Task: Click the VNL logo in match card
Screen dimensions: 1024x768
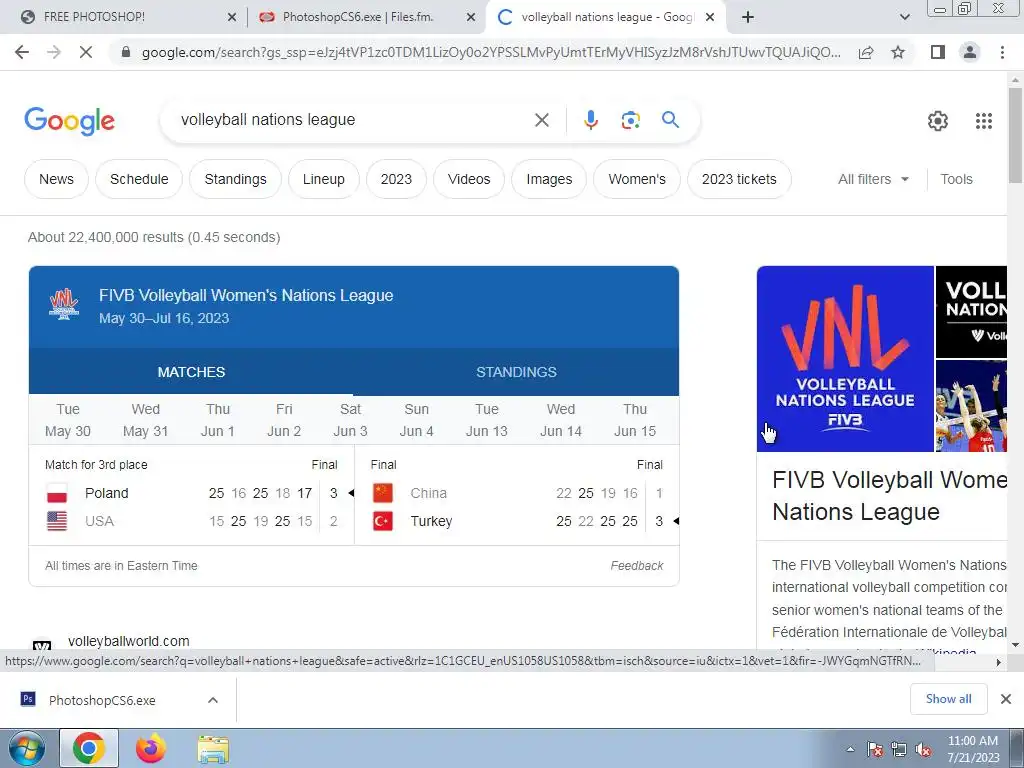Action: click(x=64, y=304)
